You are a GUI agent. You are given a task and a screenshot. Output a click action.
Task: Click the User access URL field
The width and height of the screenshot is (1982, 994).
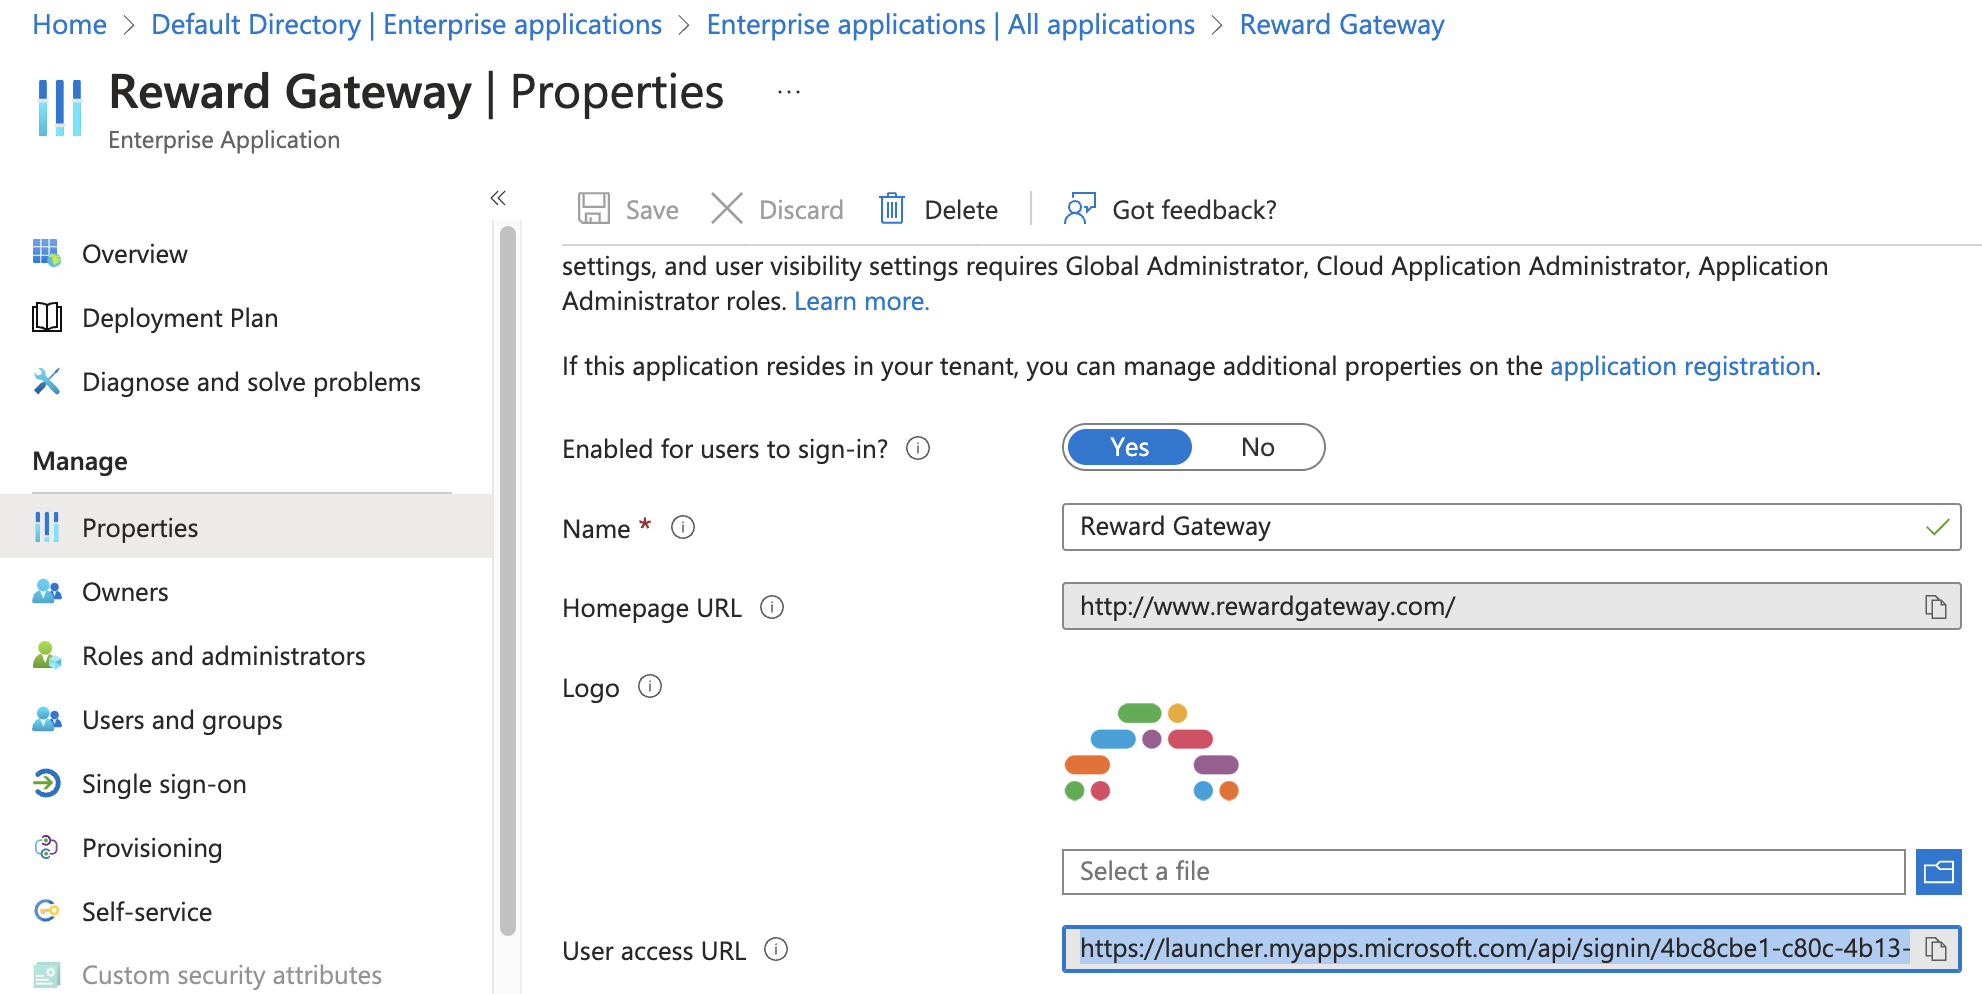[x=1511, y=949]
